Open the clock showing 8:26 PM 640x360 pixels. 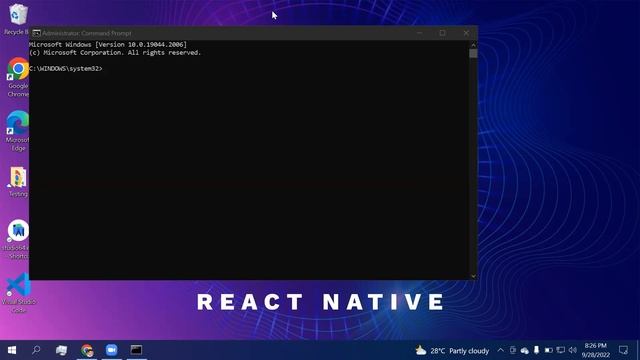coord(596,350)
